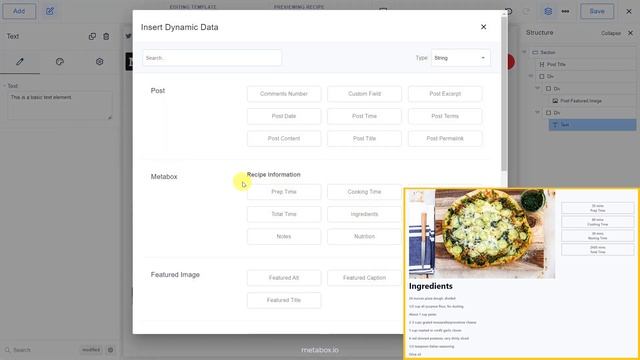640x360 pixels.
Task: Select Post Permalink dynamic option
Action: (x=445, y=139)
